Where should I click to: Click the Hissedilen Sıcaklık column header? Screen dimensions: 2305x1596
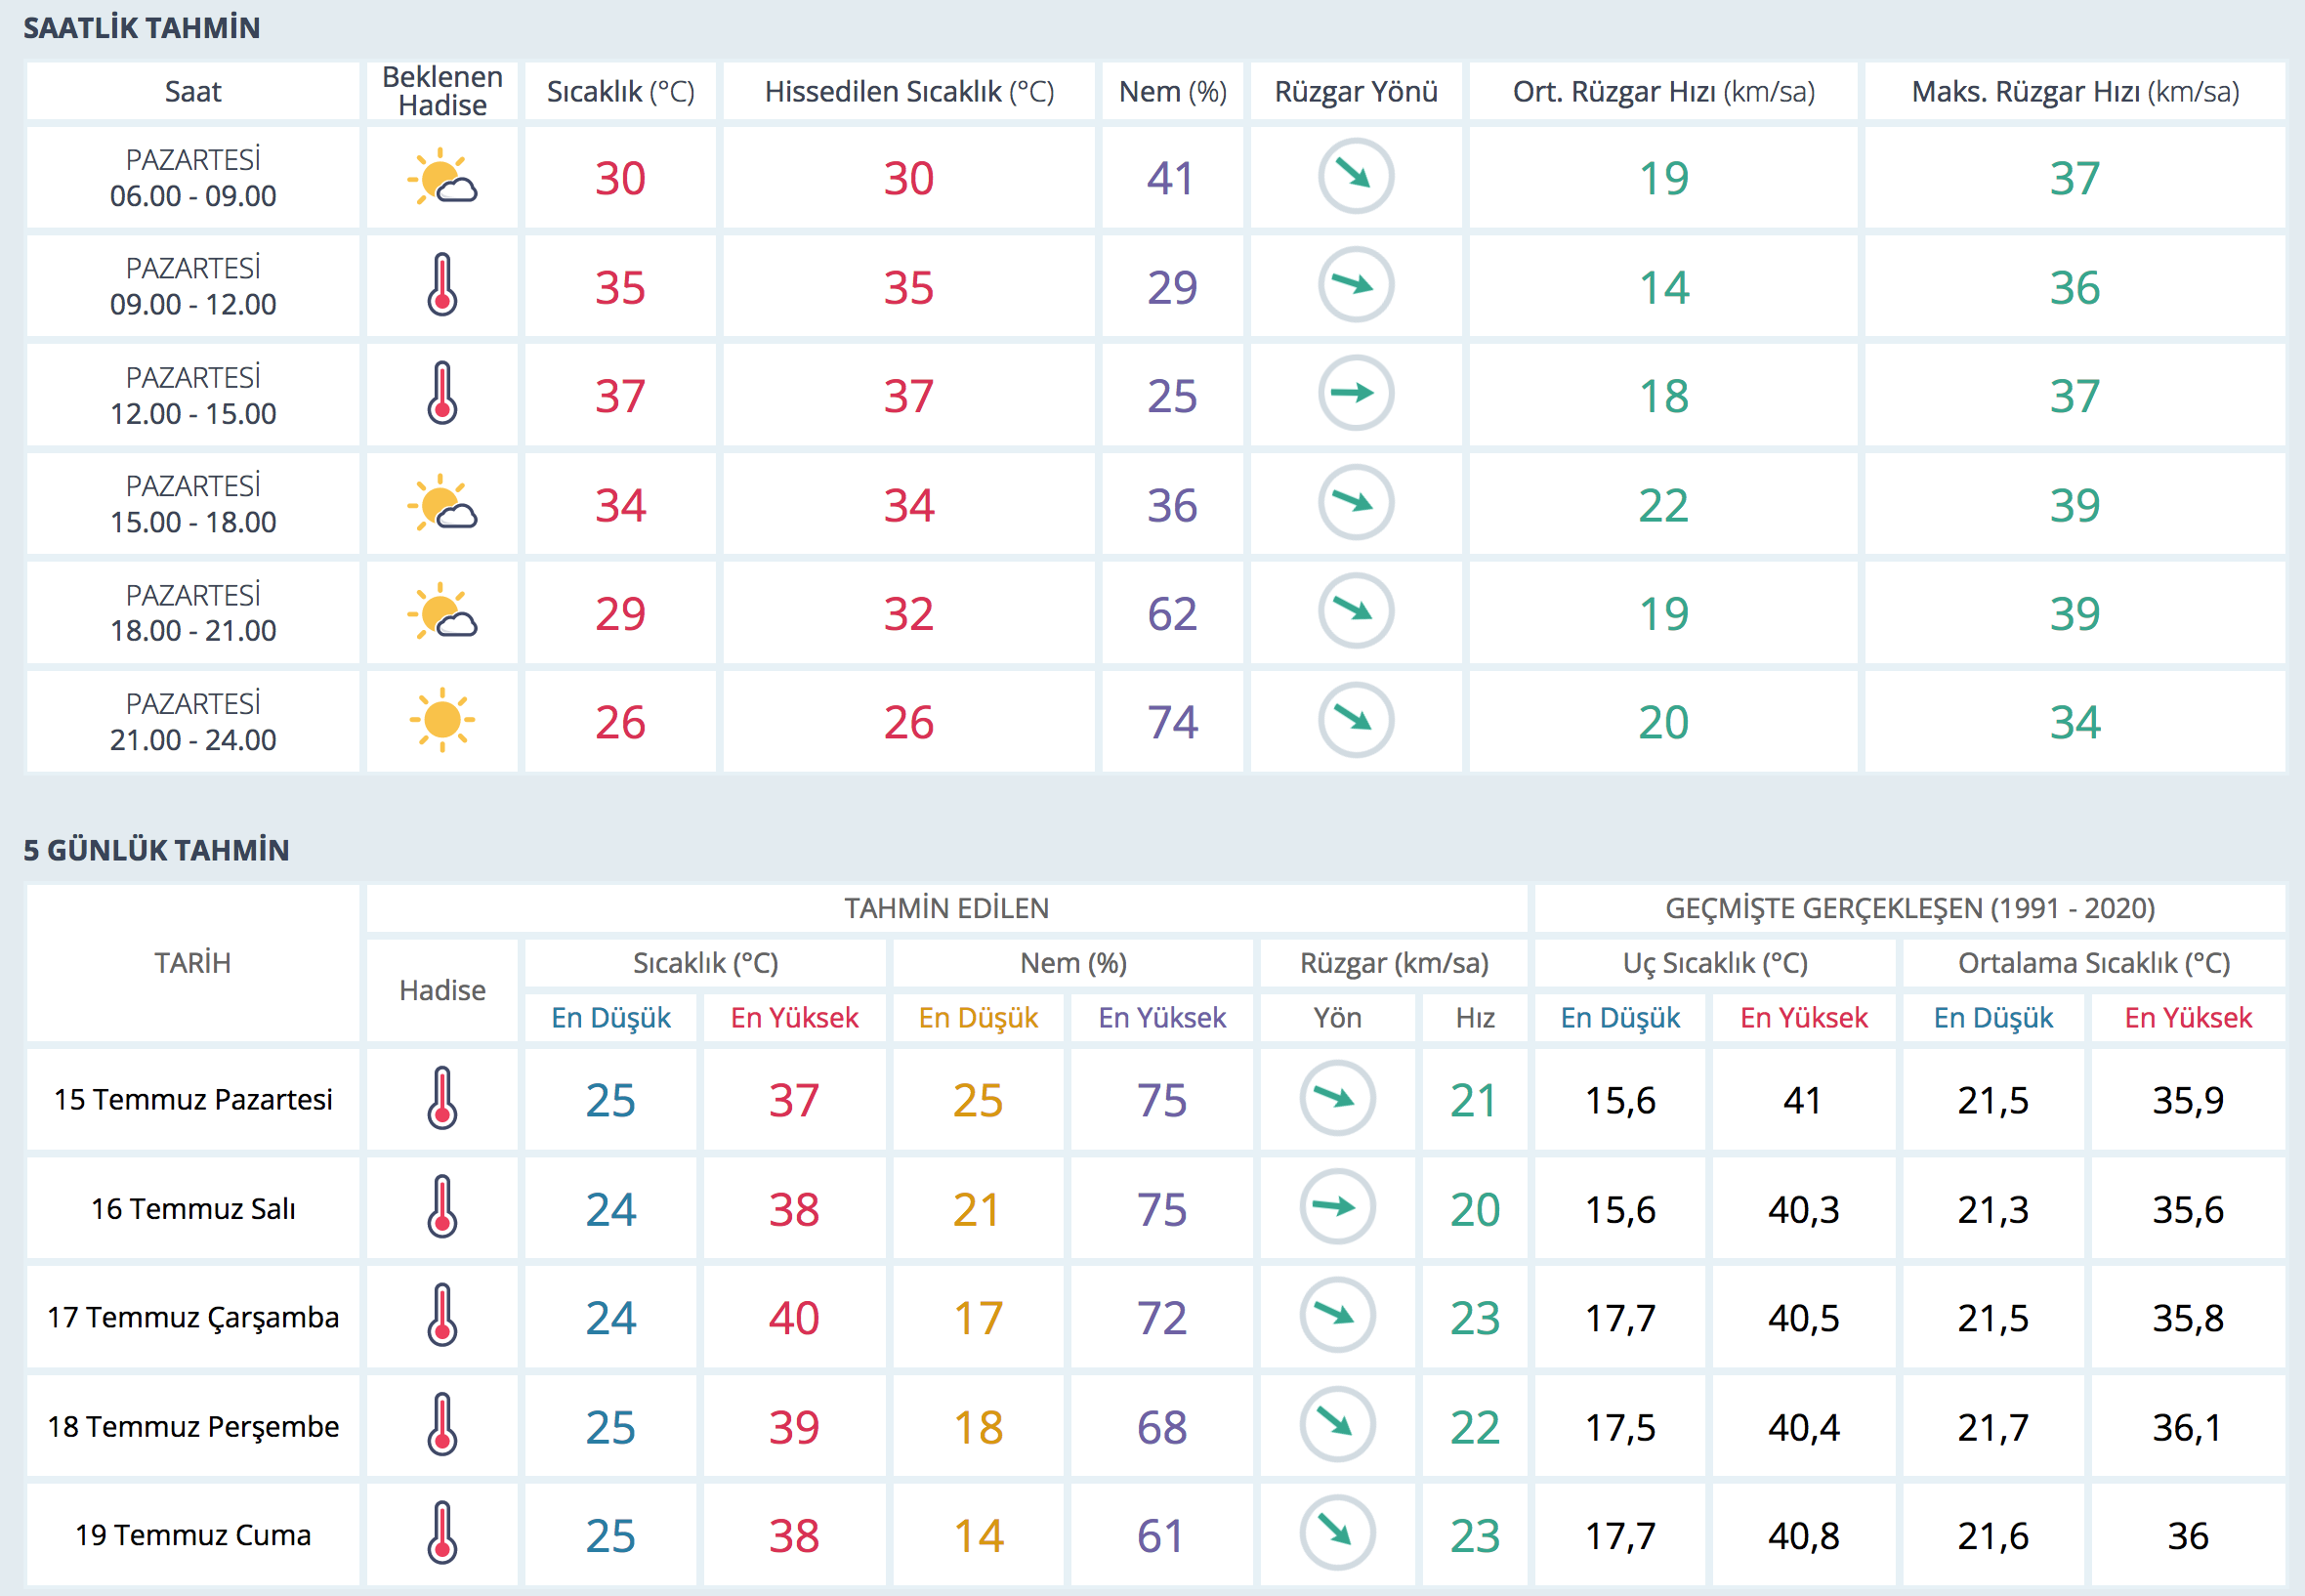[908, 92]
